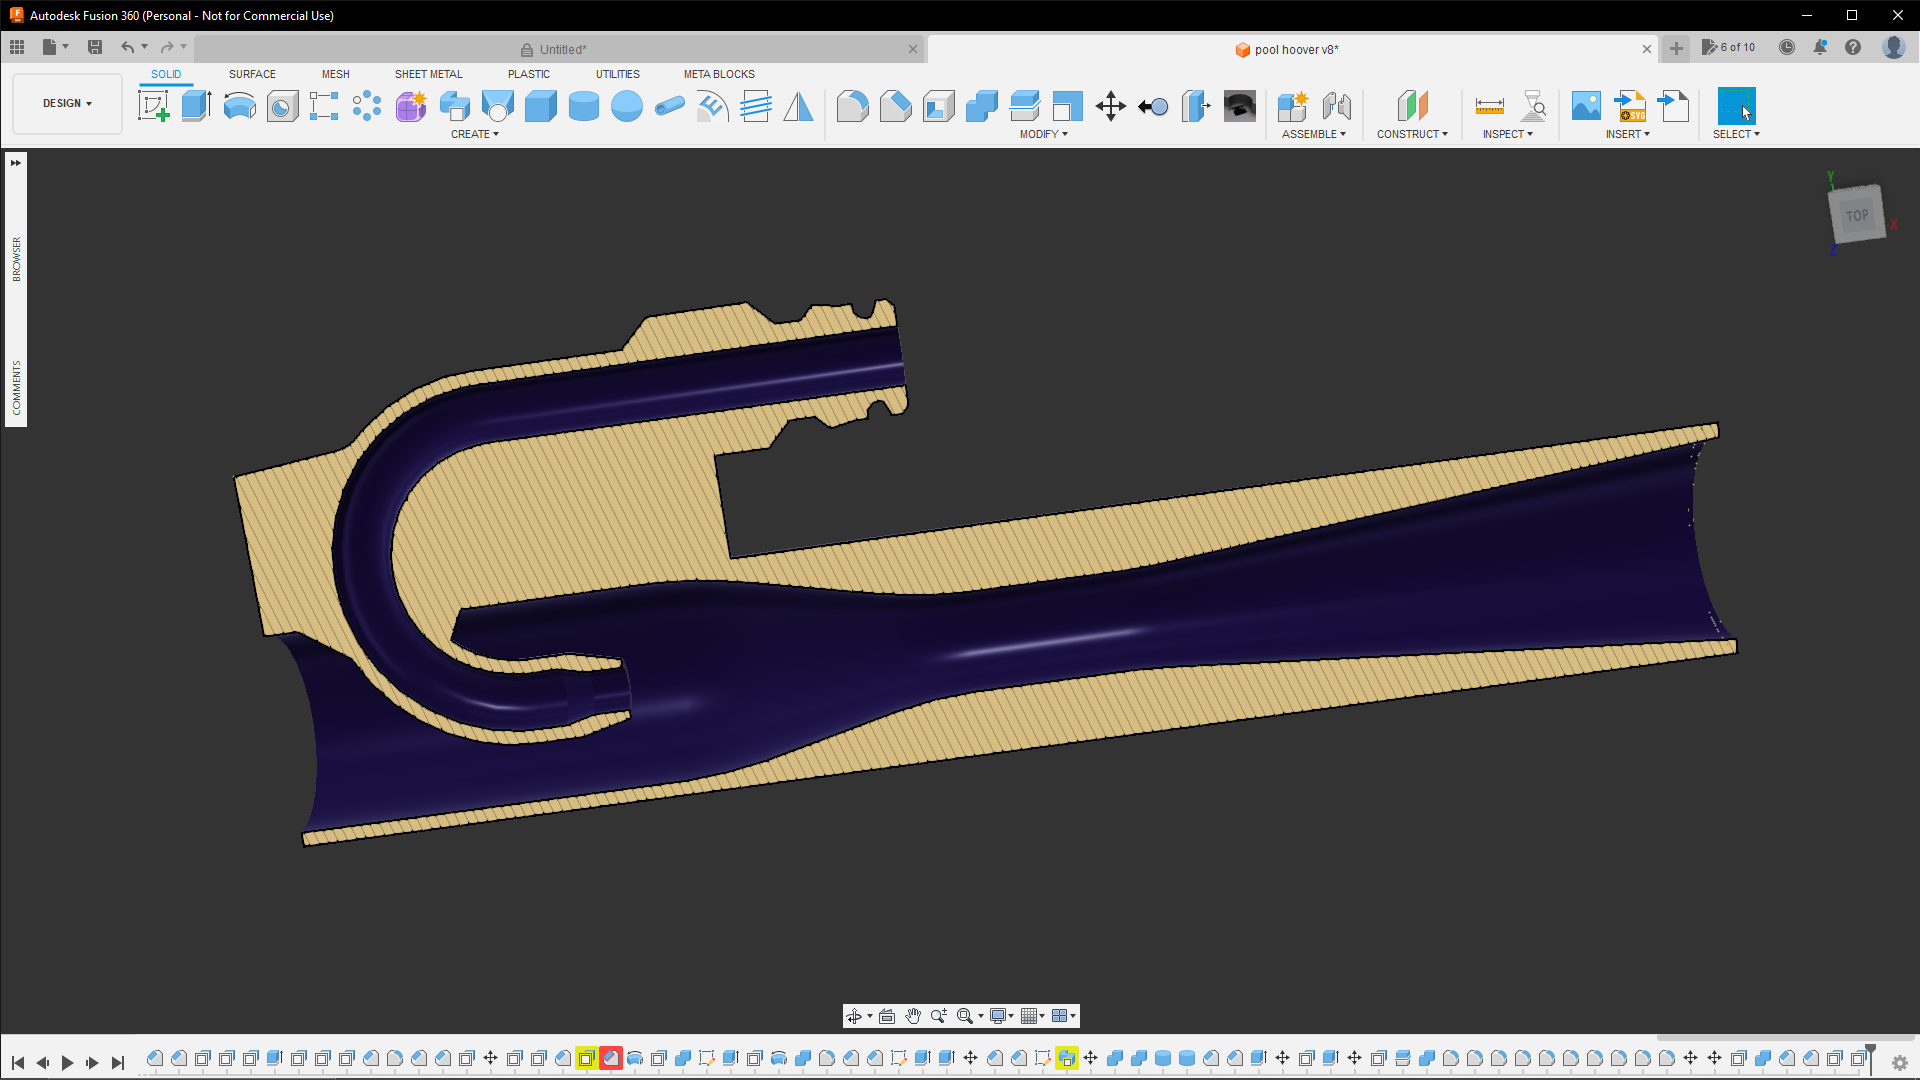
Task: Expand the INSPECT menu dropdown
Action: 1507,134
